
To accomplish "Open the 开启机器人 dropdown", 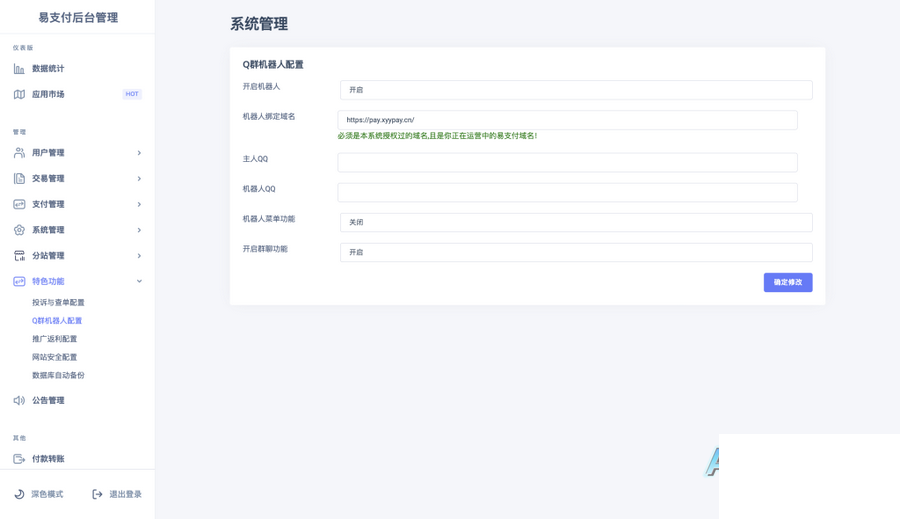I will pyautogui.click(x=575, y=90).
